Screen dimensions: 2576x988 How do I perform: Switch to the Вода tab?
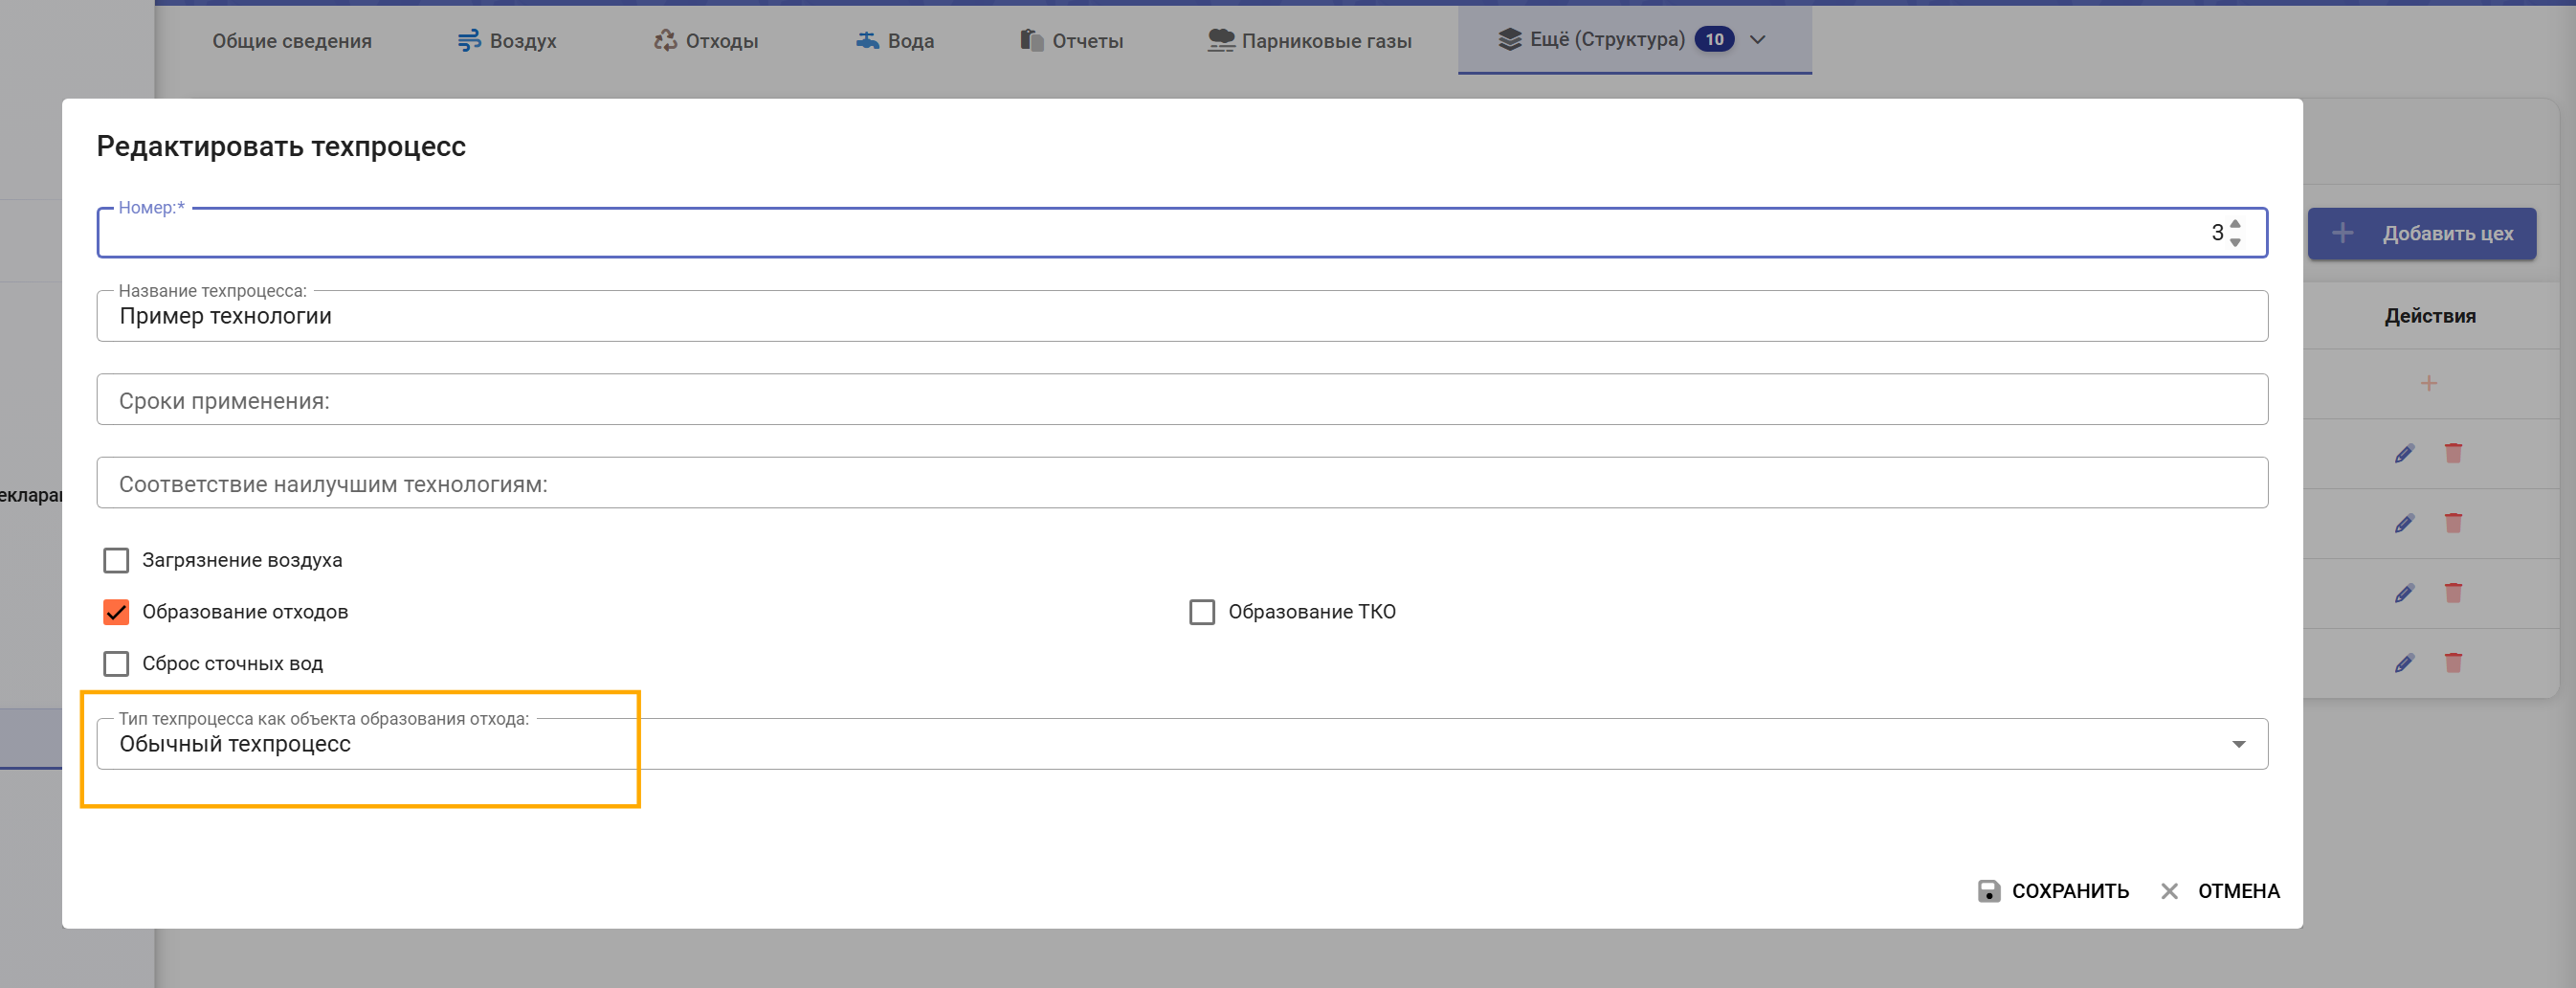coord(895,41)
